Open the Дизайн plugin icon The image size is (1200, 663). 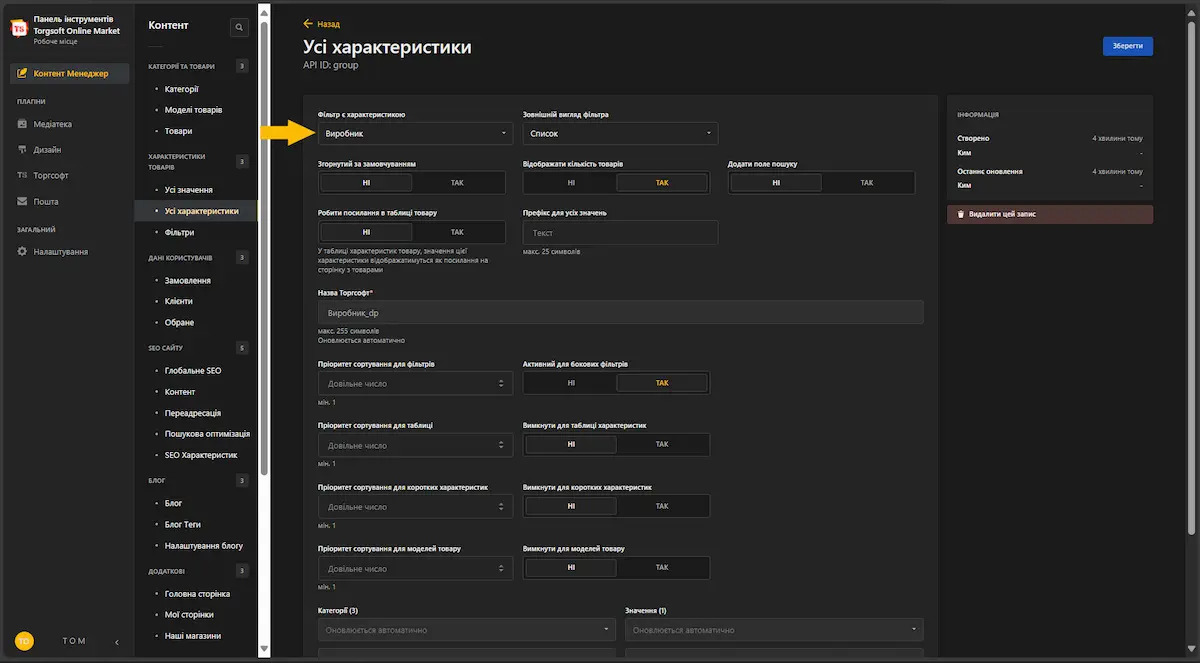22,150
